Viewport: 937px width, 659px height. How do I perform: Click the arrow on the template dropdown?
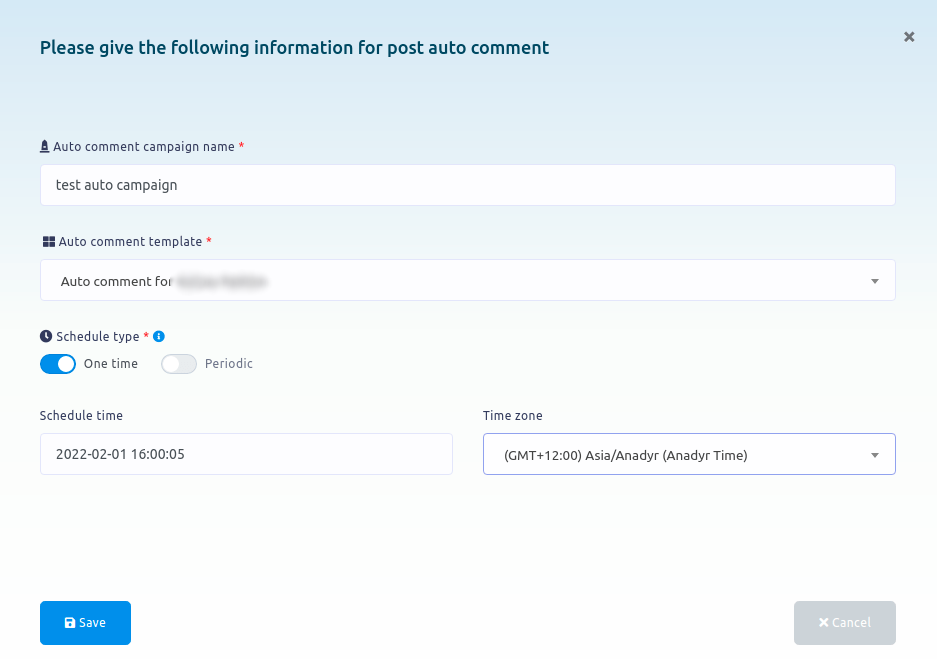(x=875, y=281)
